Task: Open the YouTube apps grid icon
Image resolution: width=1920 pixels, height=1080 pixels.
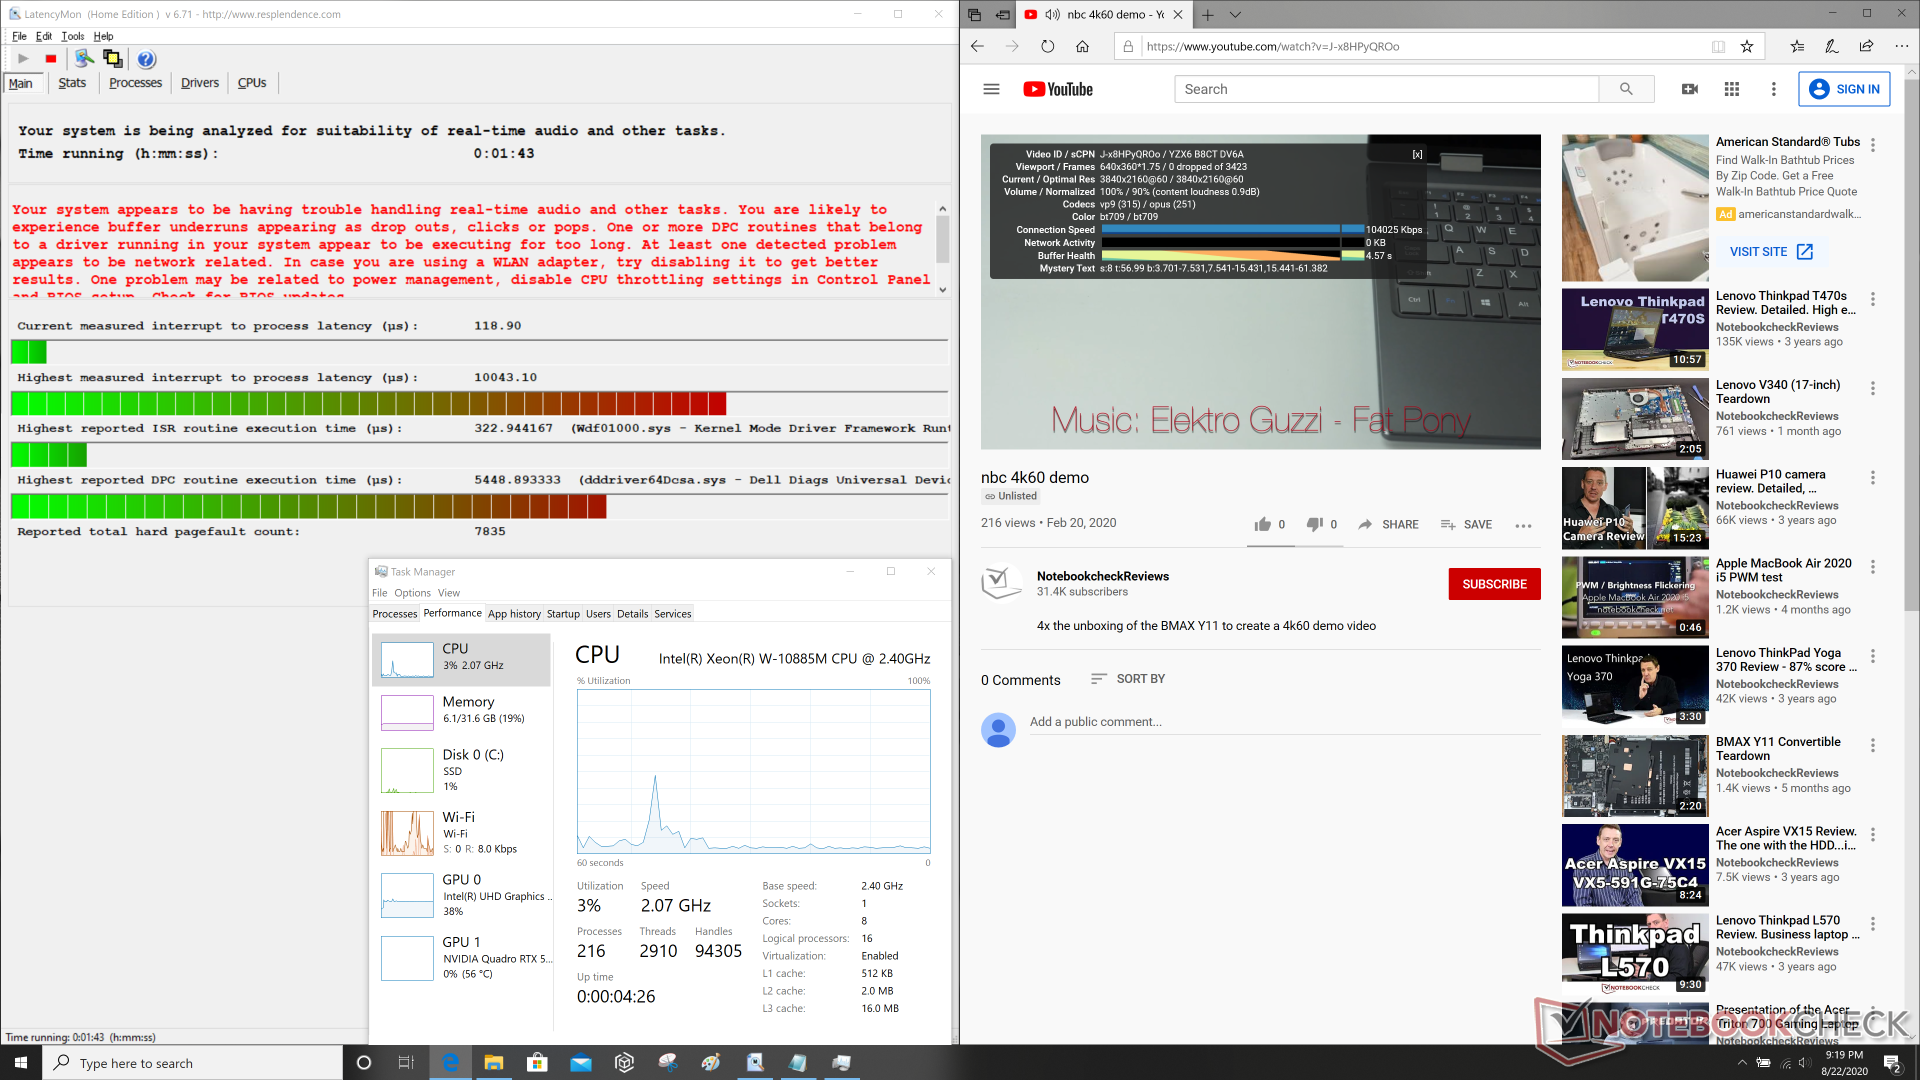Action: coord(1732,89)
